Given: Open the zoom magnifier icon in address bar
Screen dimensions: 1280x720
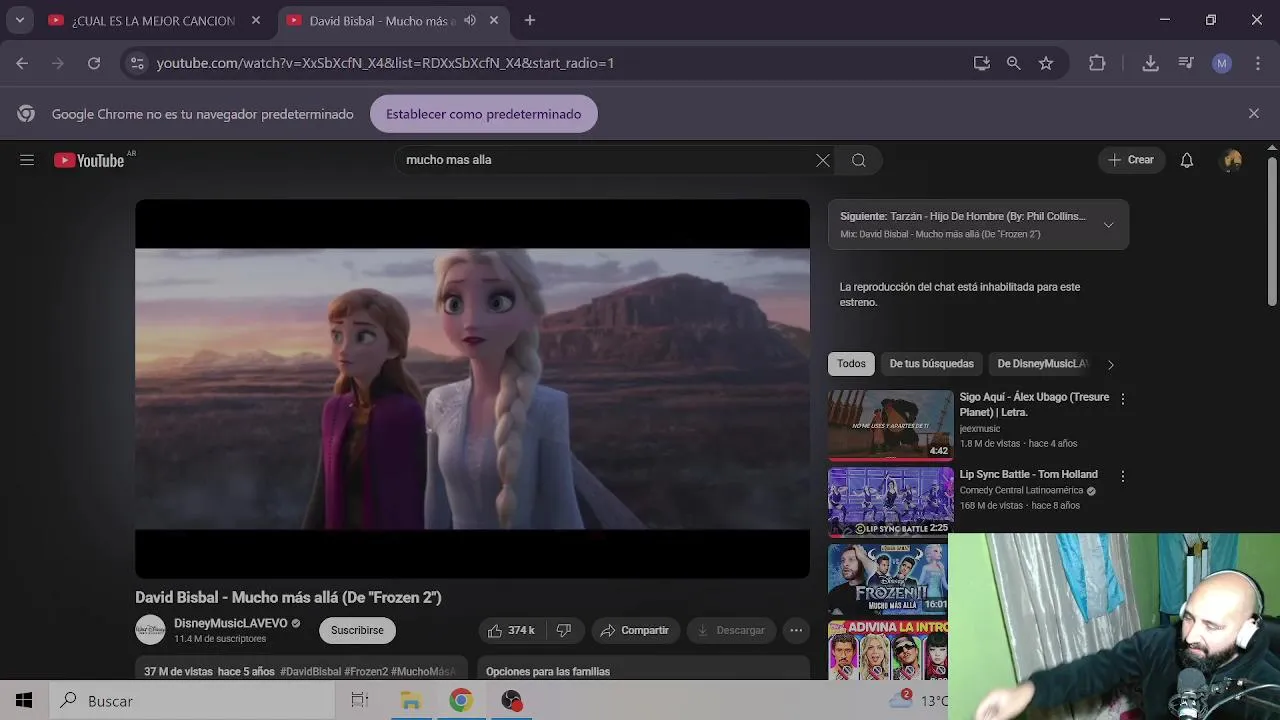Looking at the screenshot, I should coord(1014,63).
